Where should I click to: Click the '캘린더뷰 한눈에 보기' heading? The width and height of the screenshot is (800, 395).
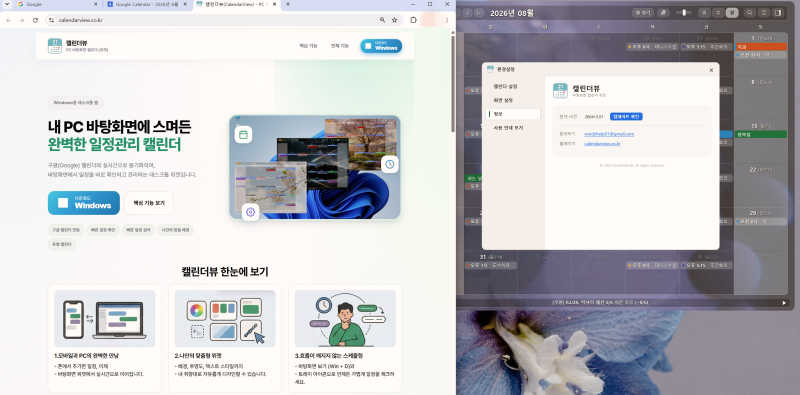coord(225,271)
